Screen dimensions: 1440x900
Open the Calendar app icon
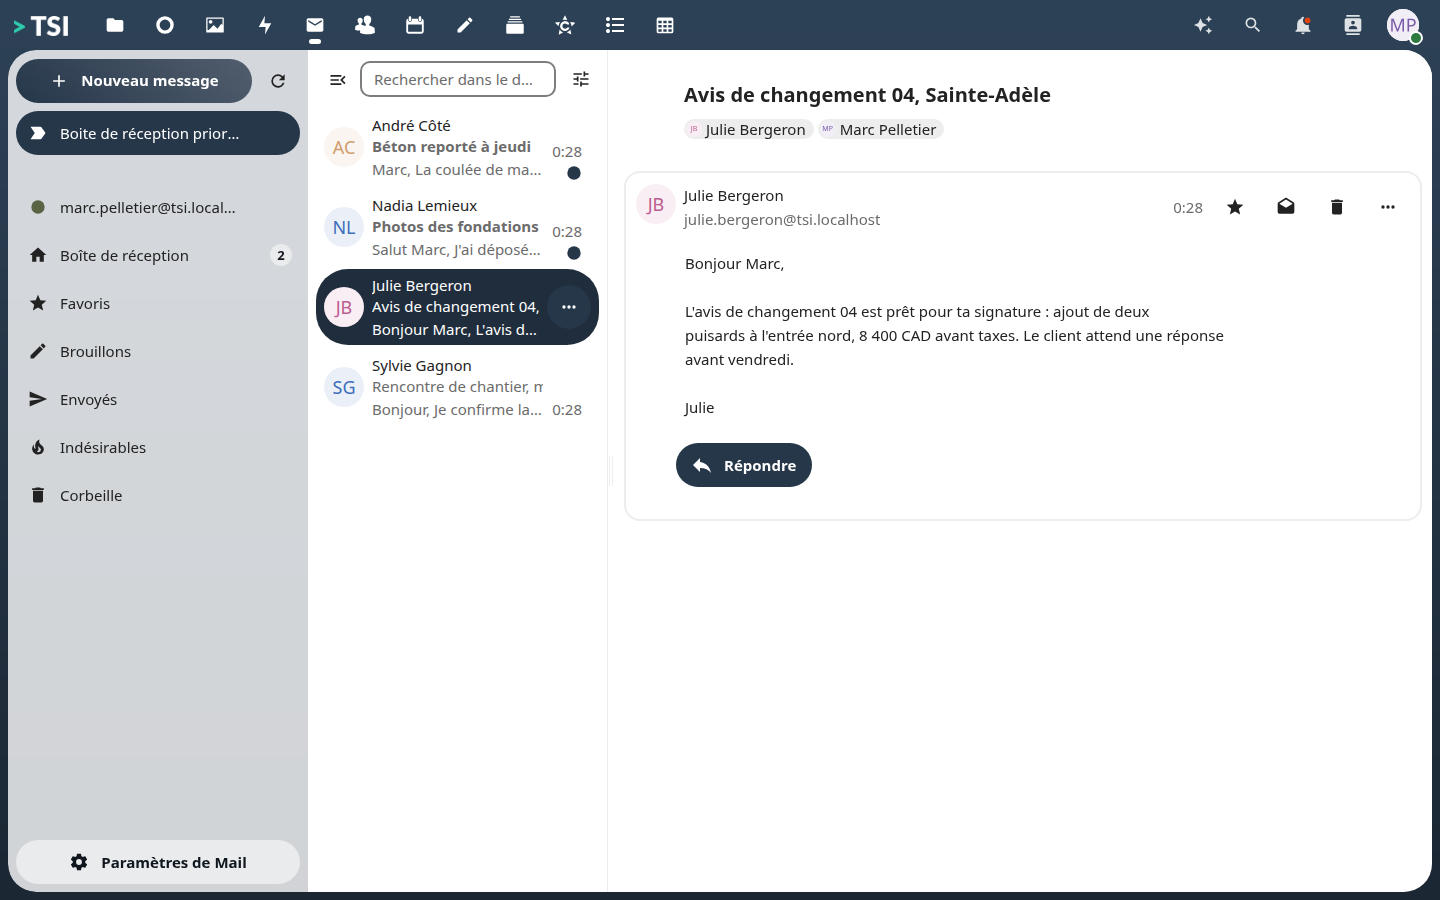pos(415,25)
